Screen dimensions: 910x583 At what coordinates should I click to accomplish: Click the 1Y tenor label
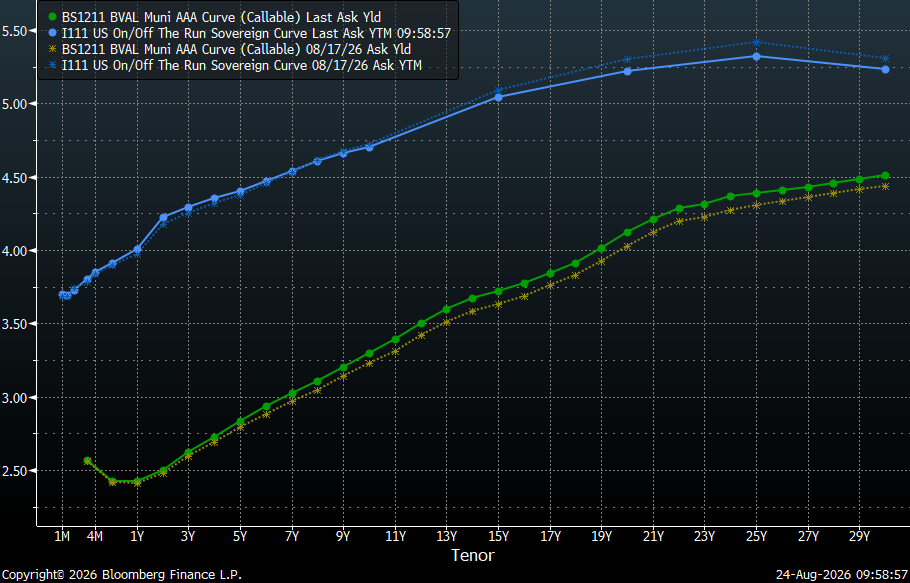pos(138,537)
